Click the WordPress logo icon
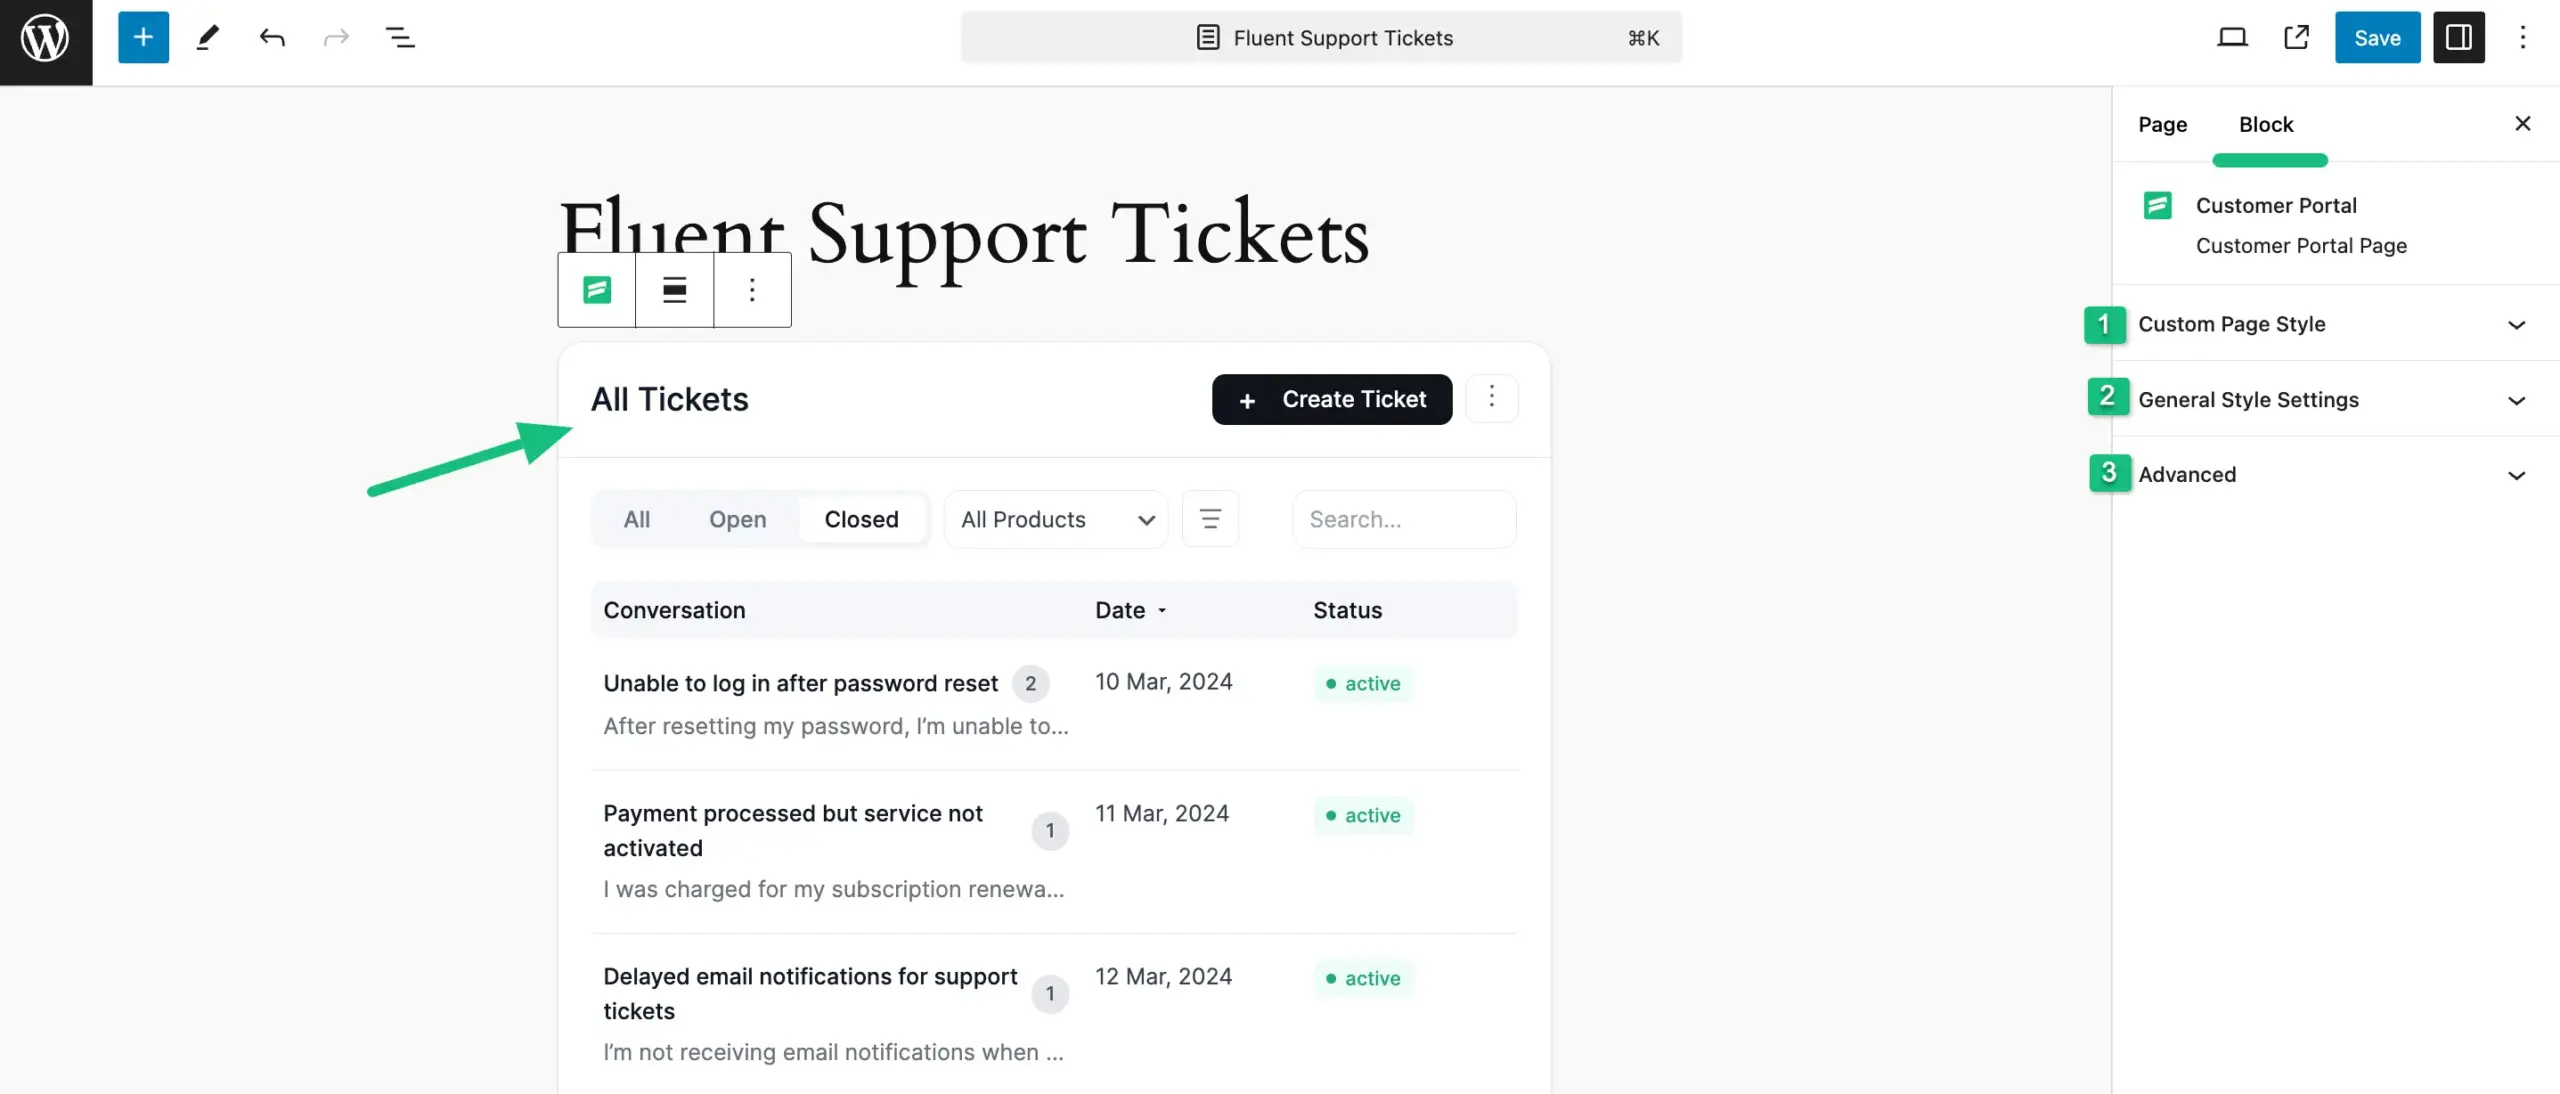The height and width of the screenshot is (1094, 2560). click(x=46, y=40)
